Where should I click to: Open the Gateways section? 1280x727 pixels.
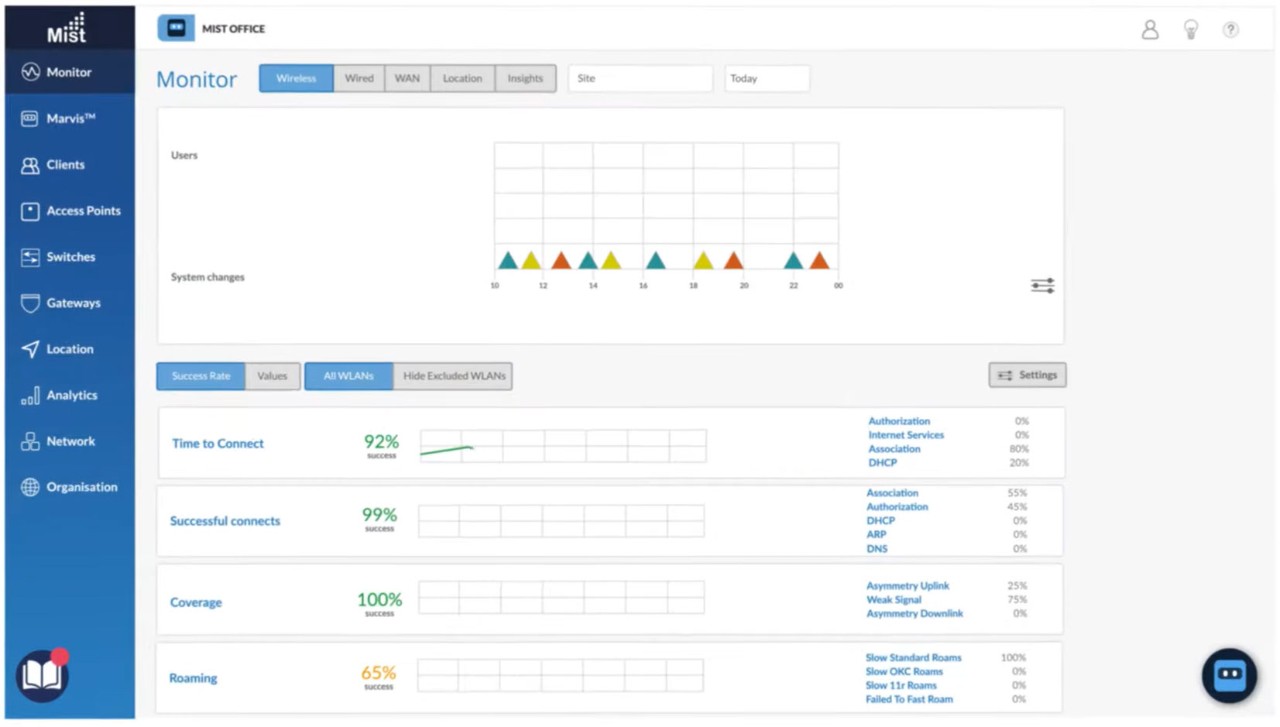coord(73,303)
